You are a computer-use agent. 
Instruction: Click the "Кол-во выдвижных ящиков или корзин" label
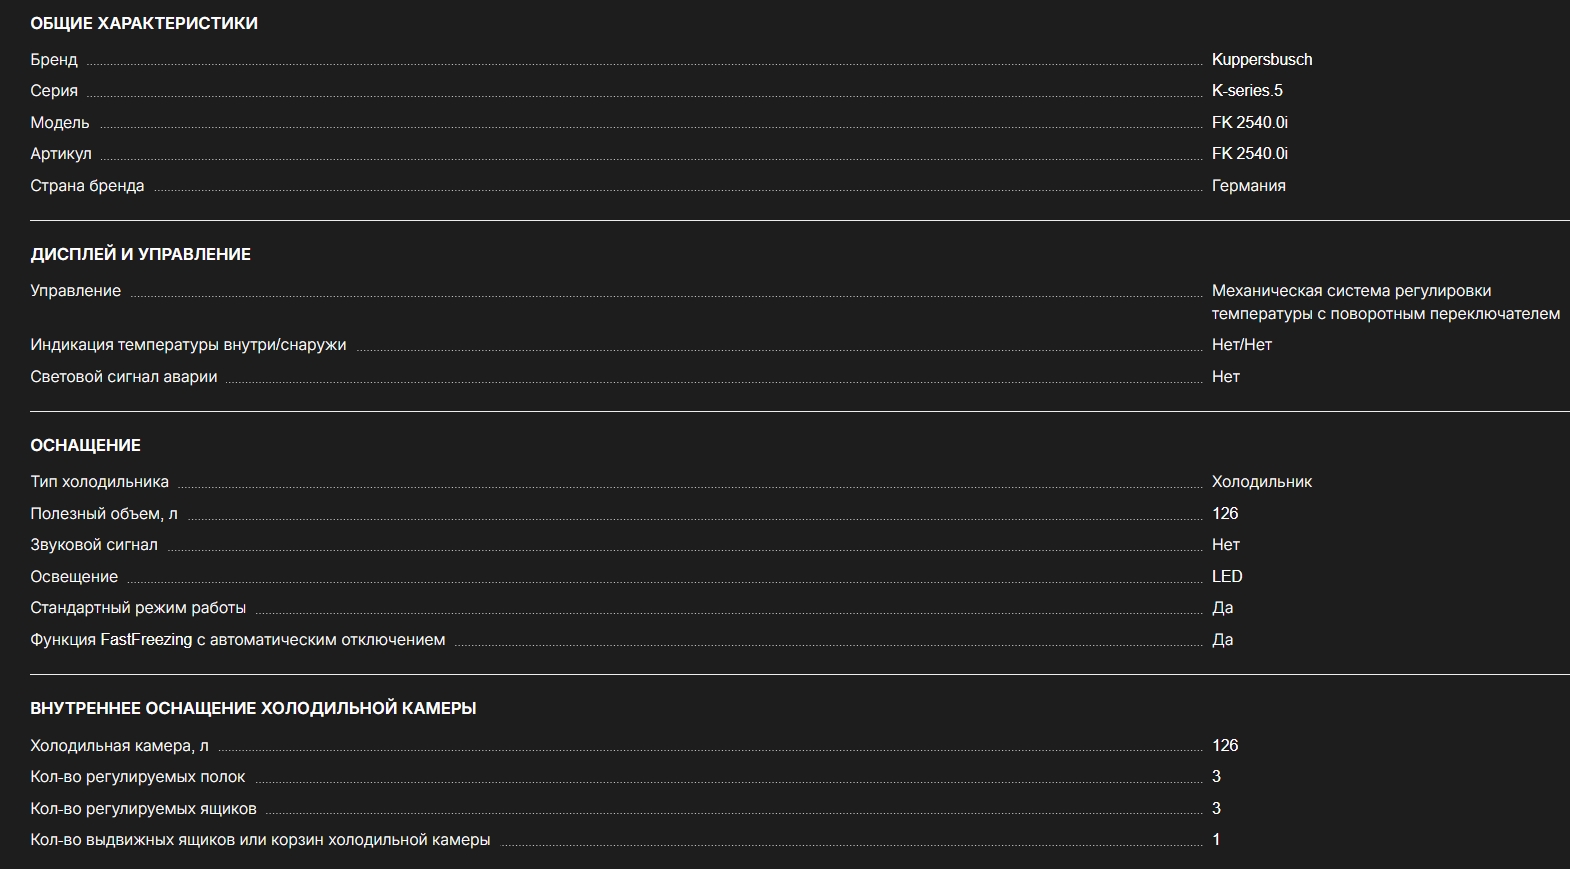pos(260,839)
